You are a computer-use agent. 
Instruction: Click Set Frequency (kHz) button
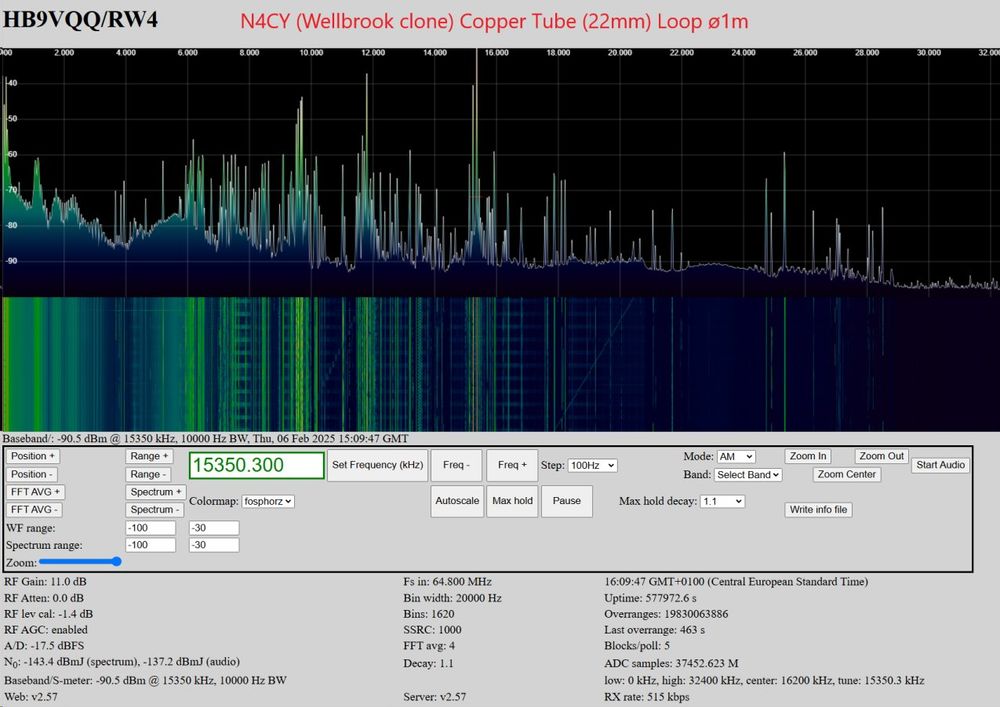click(378, 465)
